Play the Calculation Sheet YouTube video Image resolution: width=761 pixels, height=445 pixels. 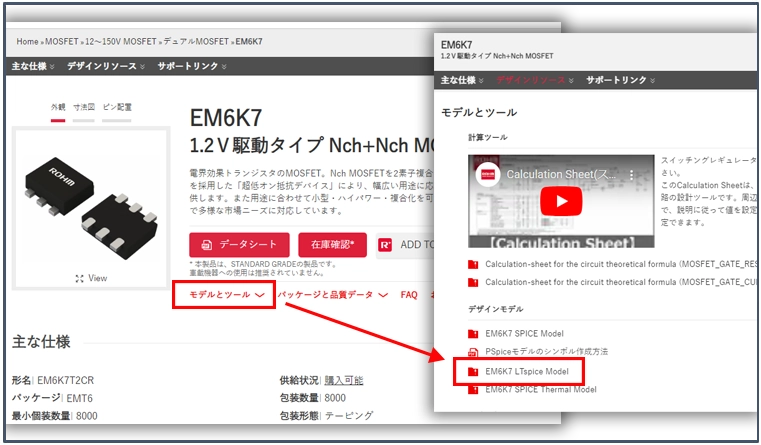(x=561, y=201)
